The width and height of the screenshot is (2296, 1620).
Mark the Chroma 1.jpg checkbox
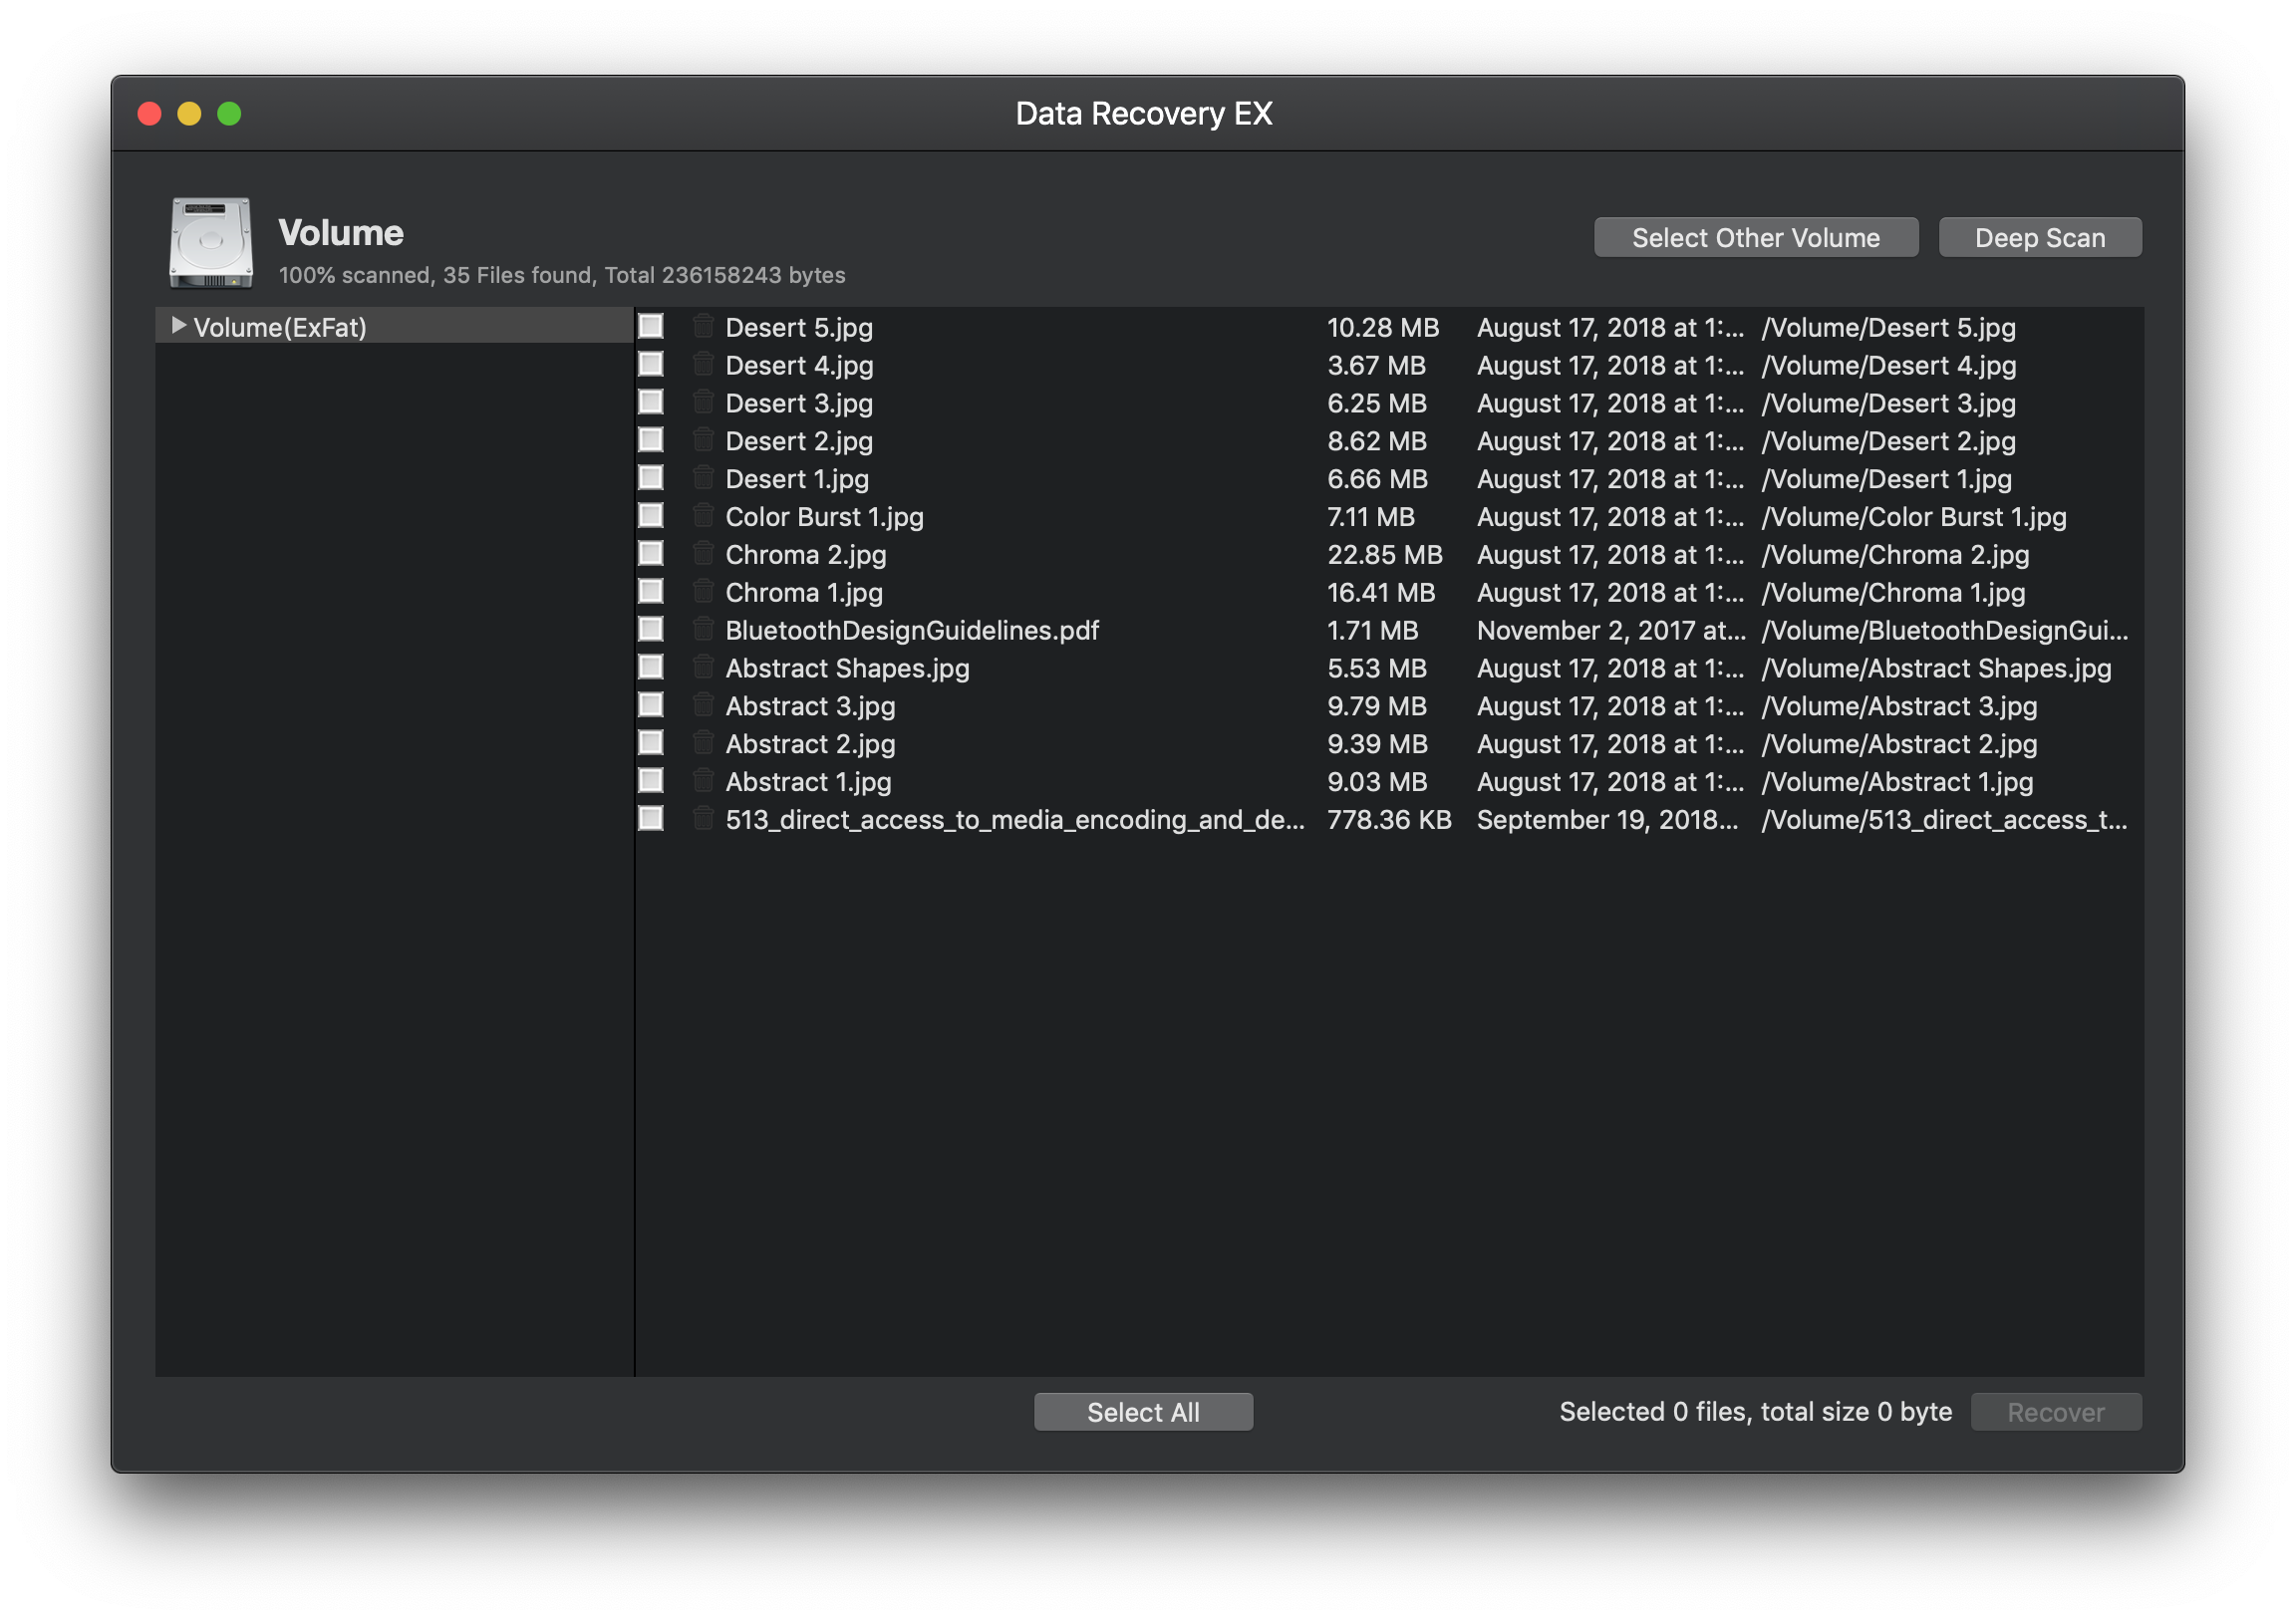tap(651, 592)
